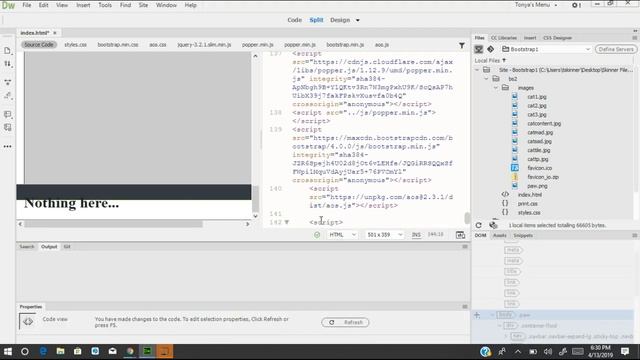Switch to the CSS Designer panel tab
Viewport: 640px width, 360px height.
pos(557,38)
